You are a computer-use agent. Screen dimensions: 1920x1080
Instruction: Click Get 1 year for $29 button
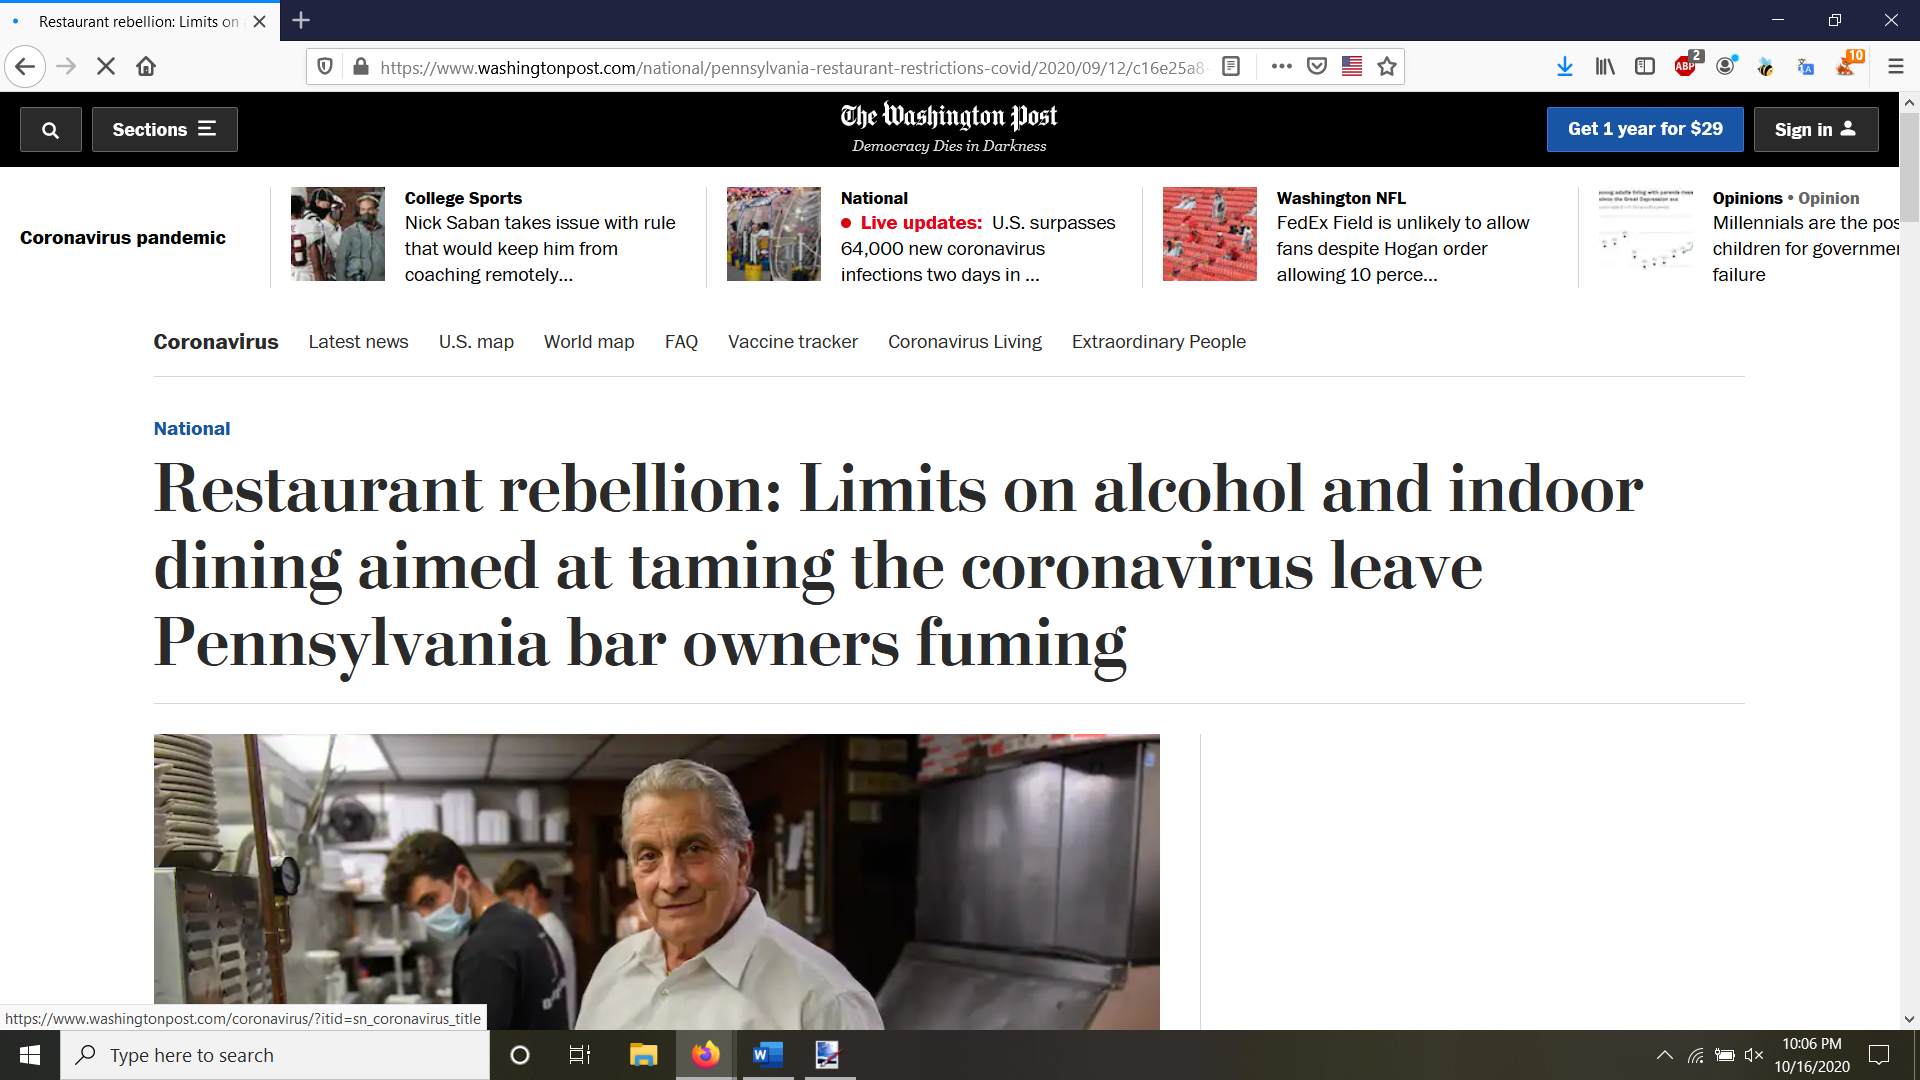tap(1644, 129)
